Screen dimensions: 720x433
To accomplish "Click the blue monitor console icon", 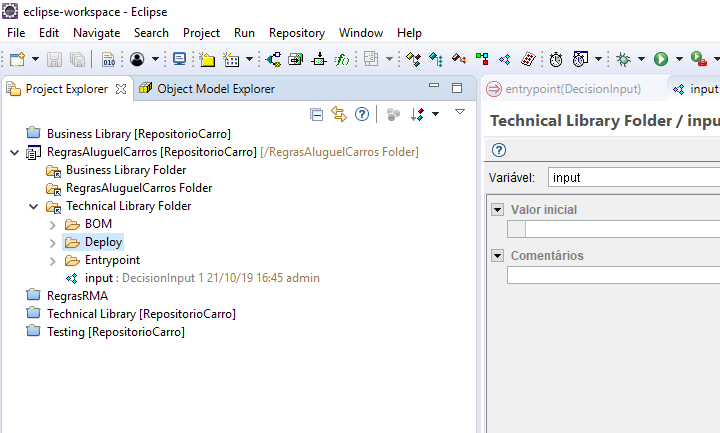I will coord(179,59).
